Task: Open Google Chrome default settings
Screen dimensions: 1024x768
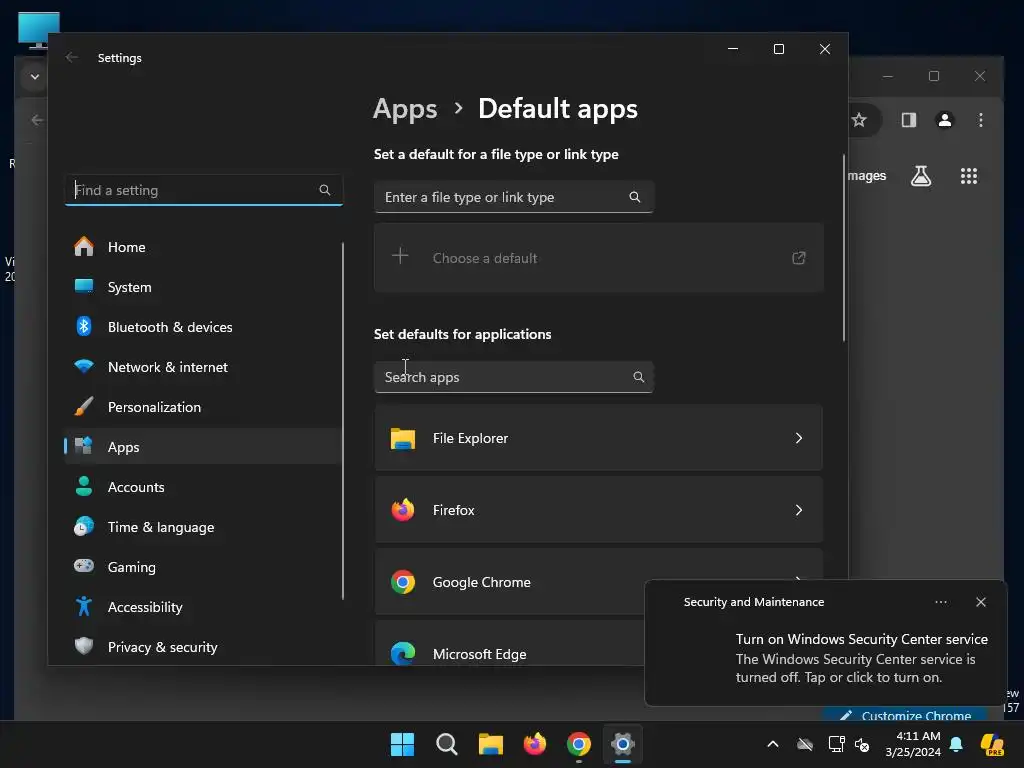Action: (x=509, y=582)
